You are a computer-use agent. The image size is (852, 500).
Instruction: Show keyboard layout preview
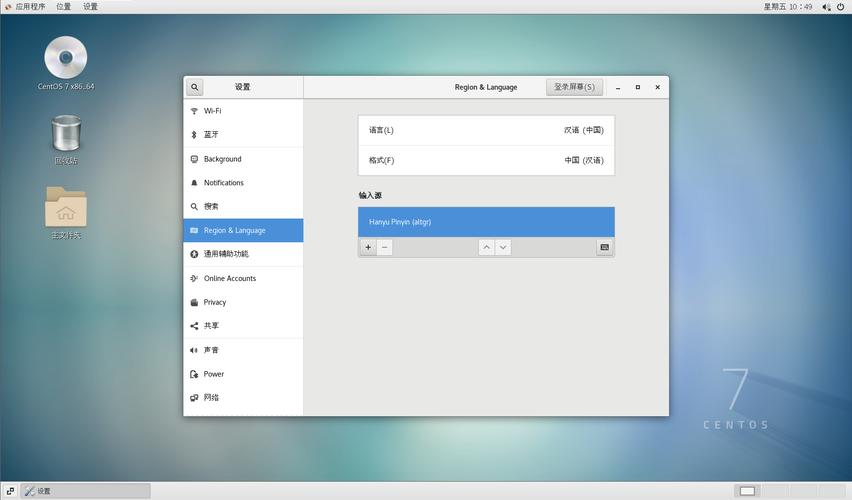pos(604,247)
